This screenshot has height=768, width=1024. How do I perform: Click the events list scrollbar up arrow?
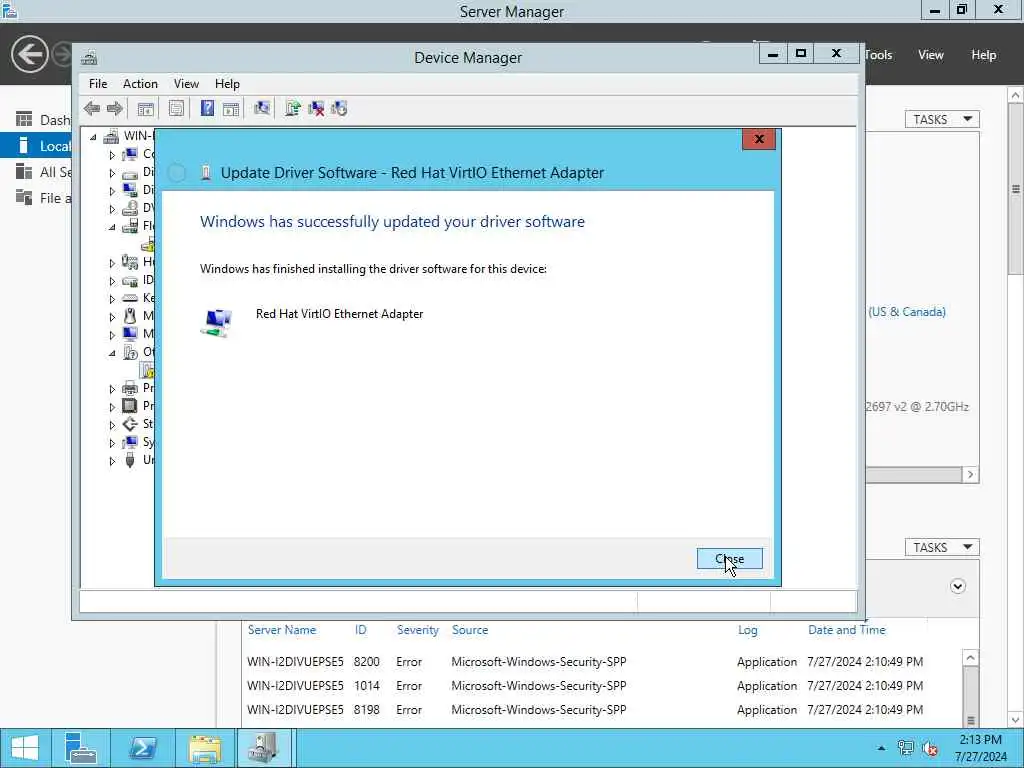(970, 658)
